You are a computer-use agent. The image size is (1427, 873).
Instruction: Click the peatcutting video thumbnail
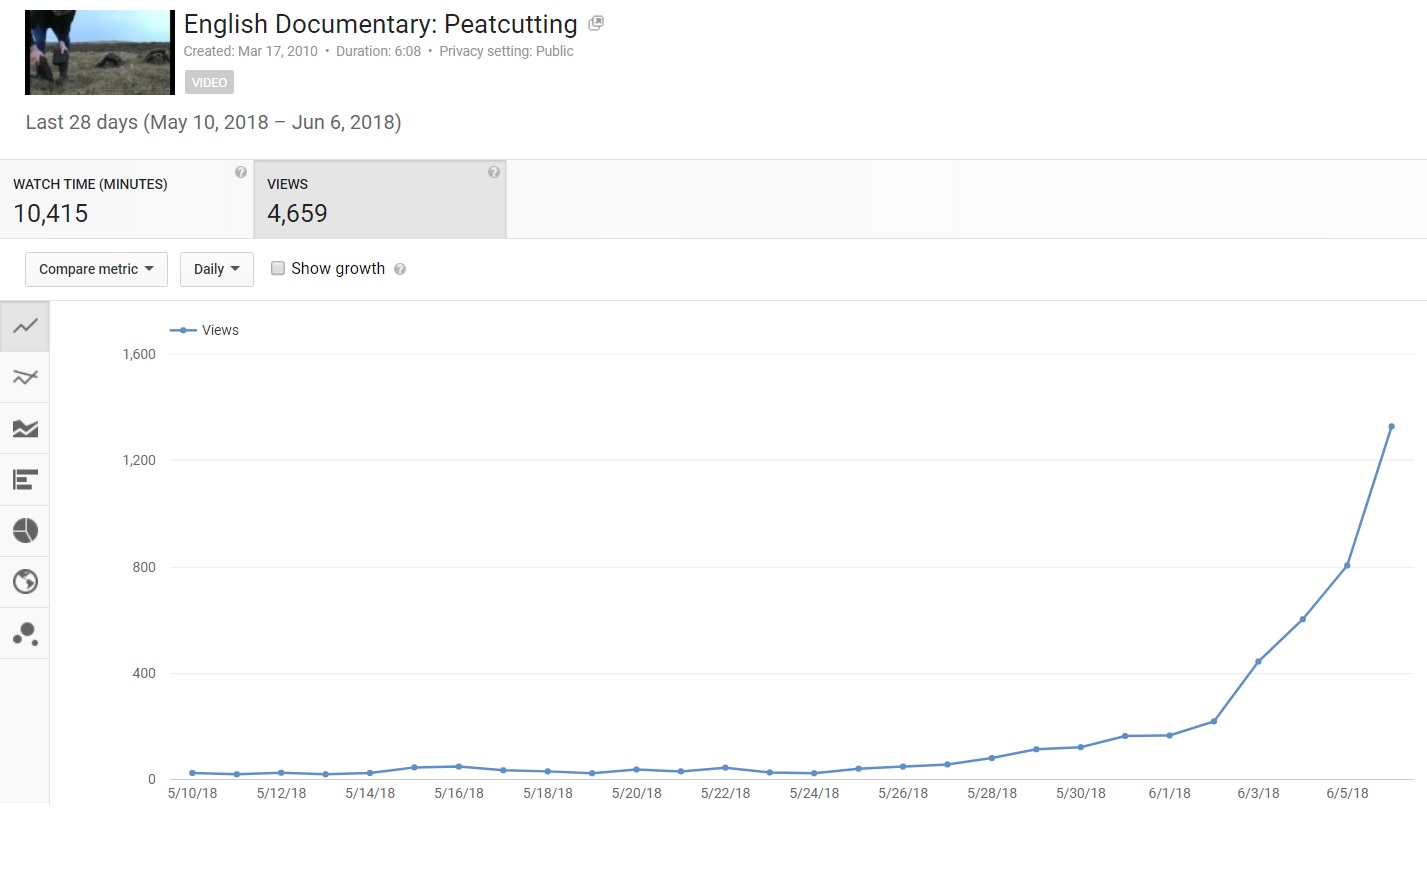click(x=99, y=53)
